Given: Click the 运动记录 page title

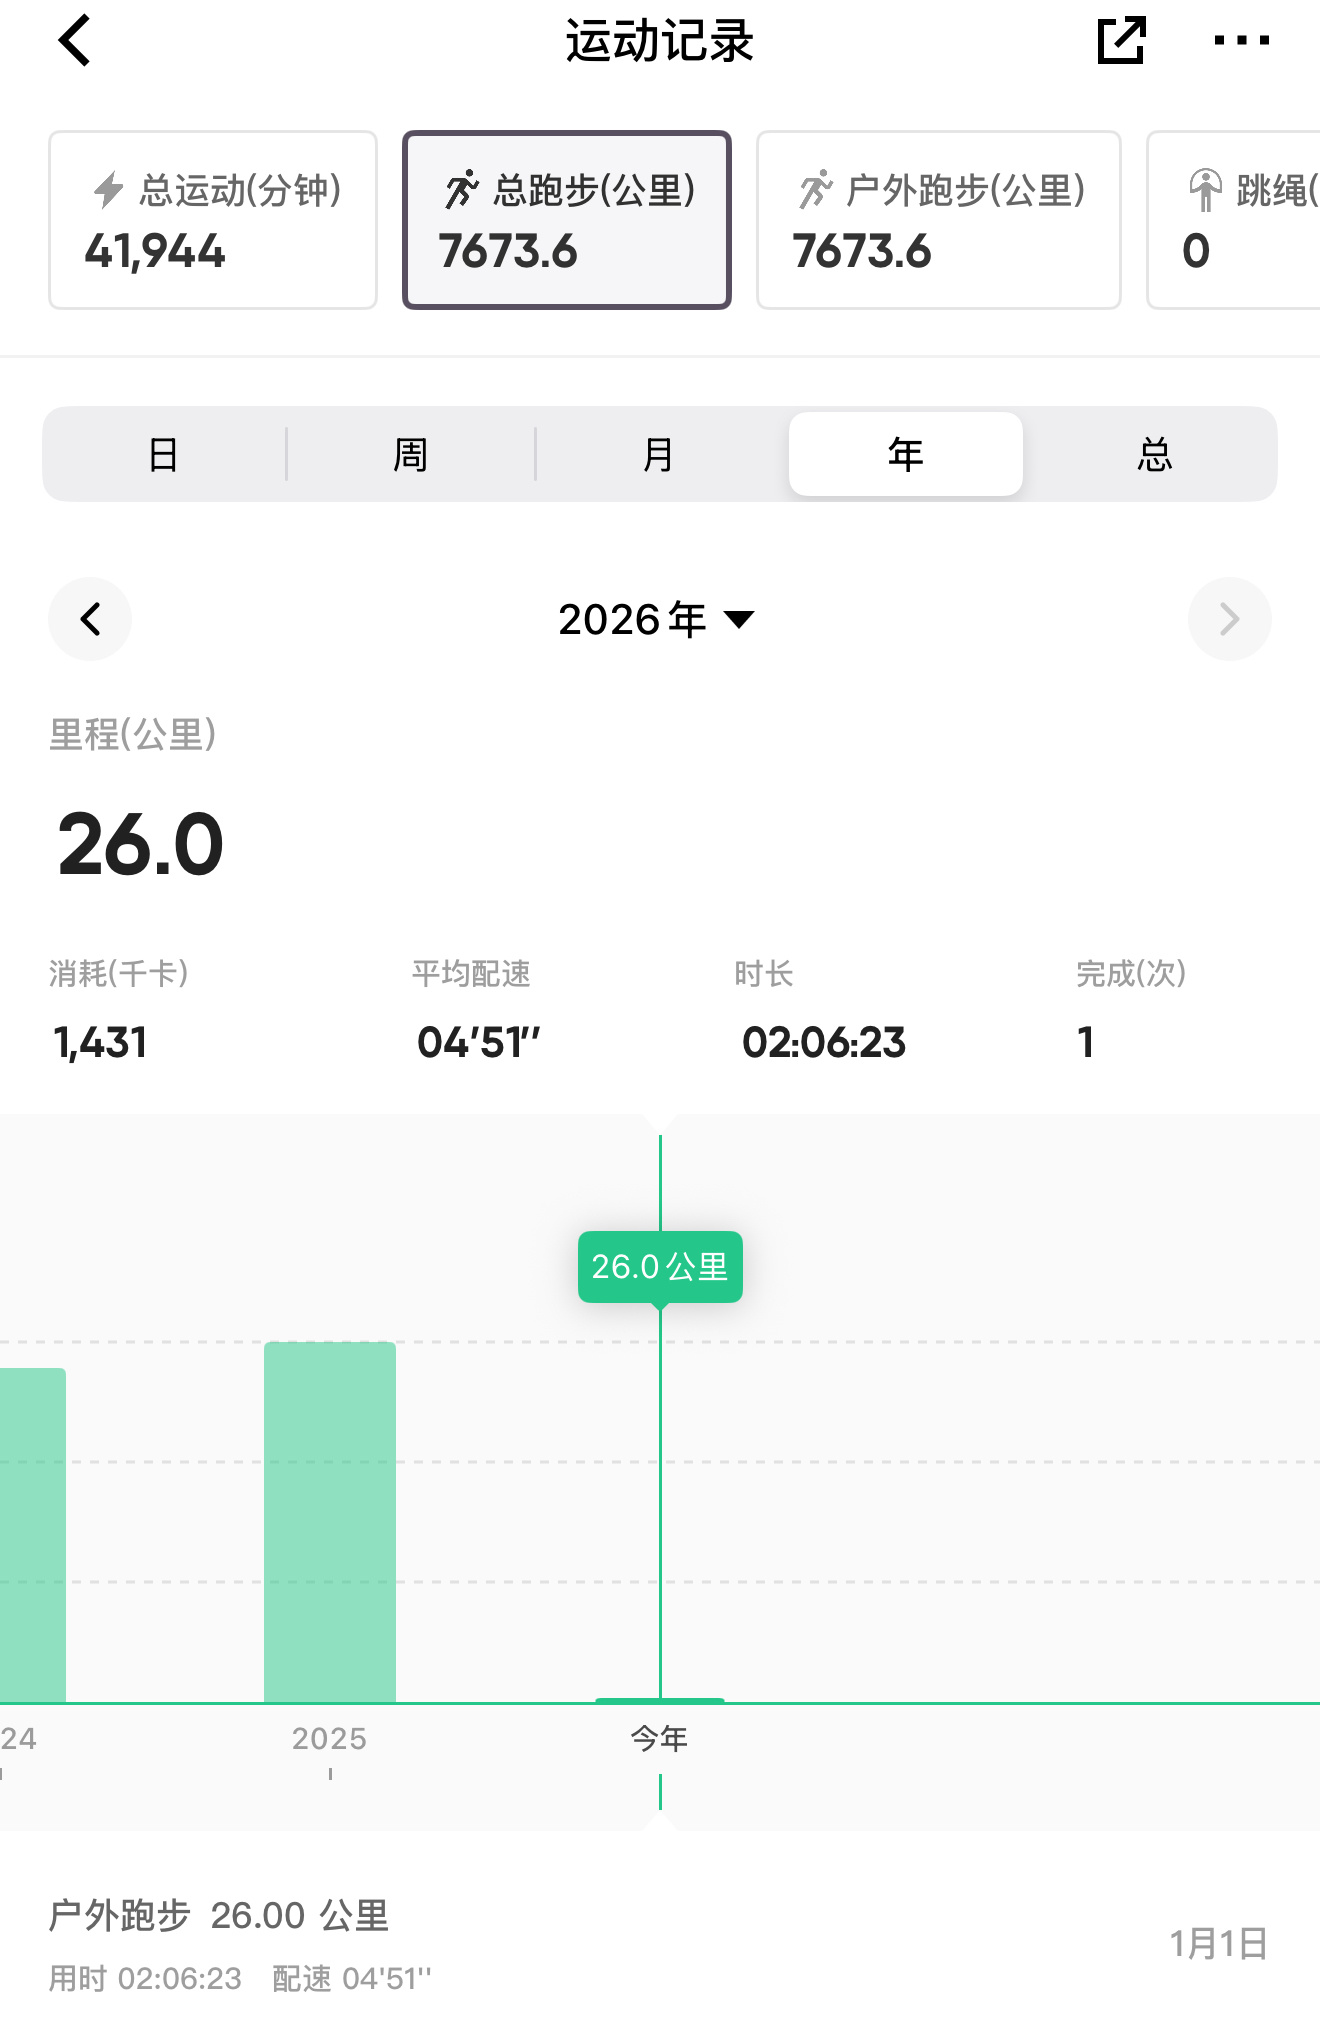Looking at the screenshot, I should click(659, 41).
